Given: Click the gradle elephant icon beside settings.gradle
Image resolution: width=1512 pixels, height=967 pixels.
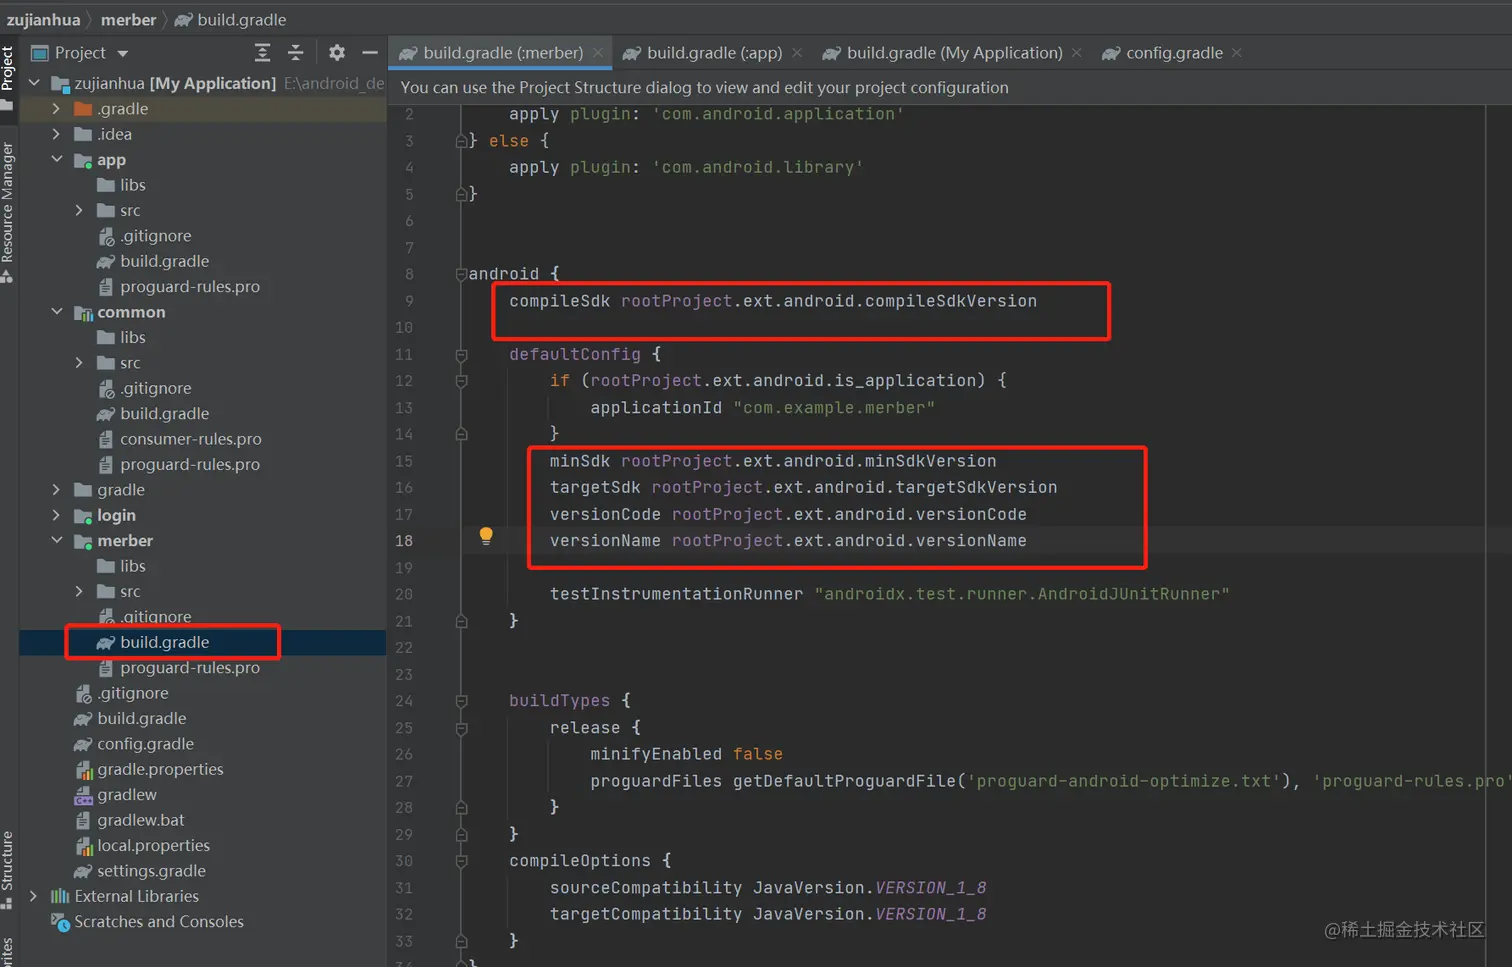Looking at the screenshot, I should coord(83,871).
